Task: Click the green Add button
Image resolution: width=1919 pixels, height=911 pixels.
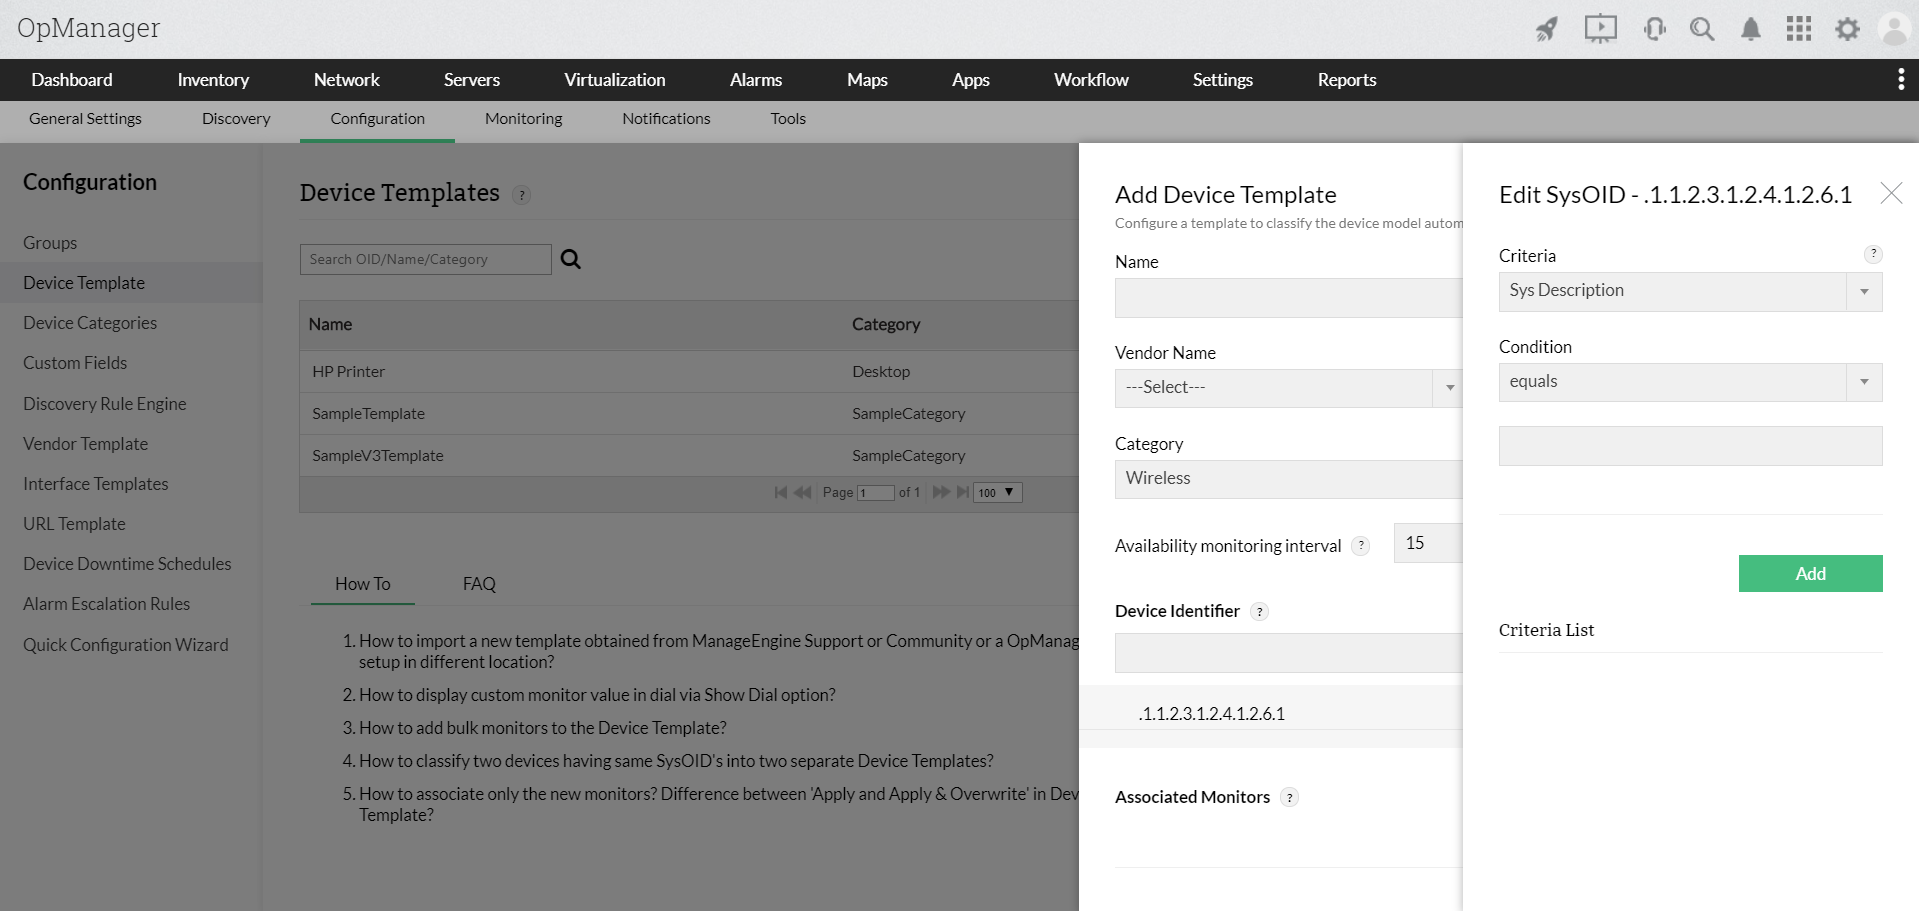Action: (1810, 573)
